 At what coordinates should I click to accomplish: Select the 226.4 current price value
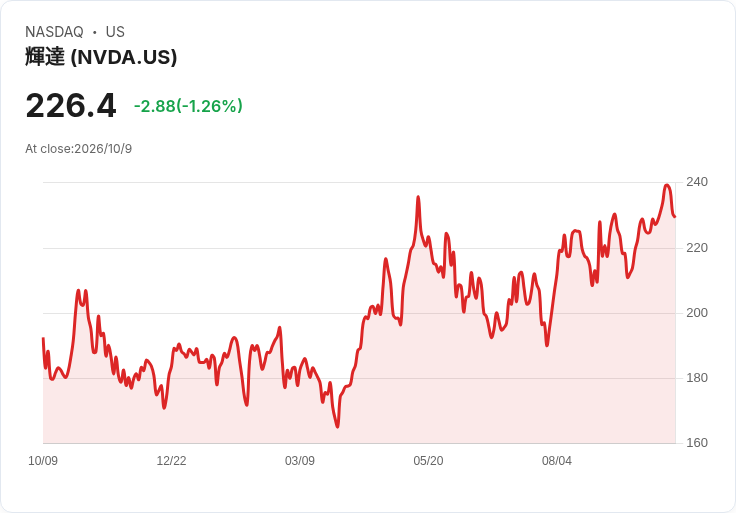point(71,106)
